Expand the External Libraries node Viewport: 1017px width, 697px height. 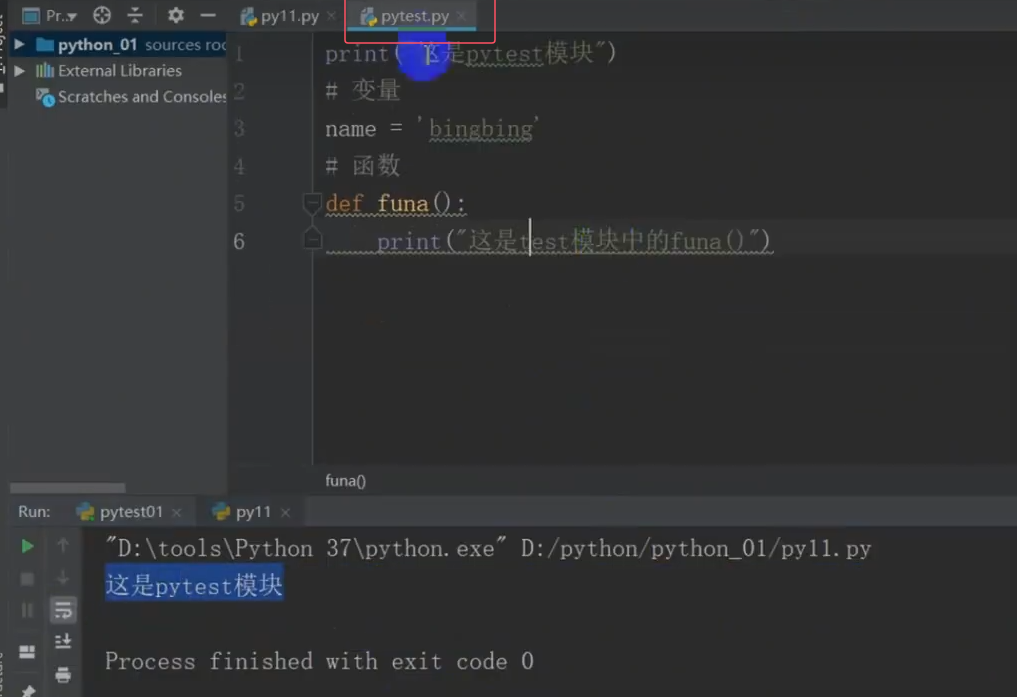point(20,70)
